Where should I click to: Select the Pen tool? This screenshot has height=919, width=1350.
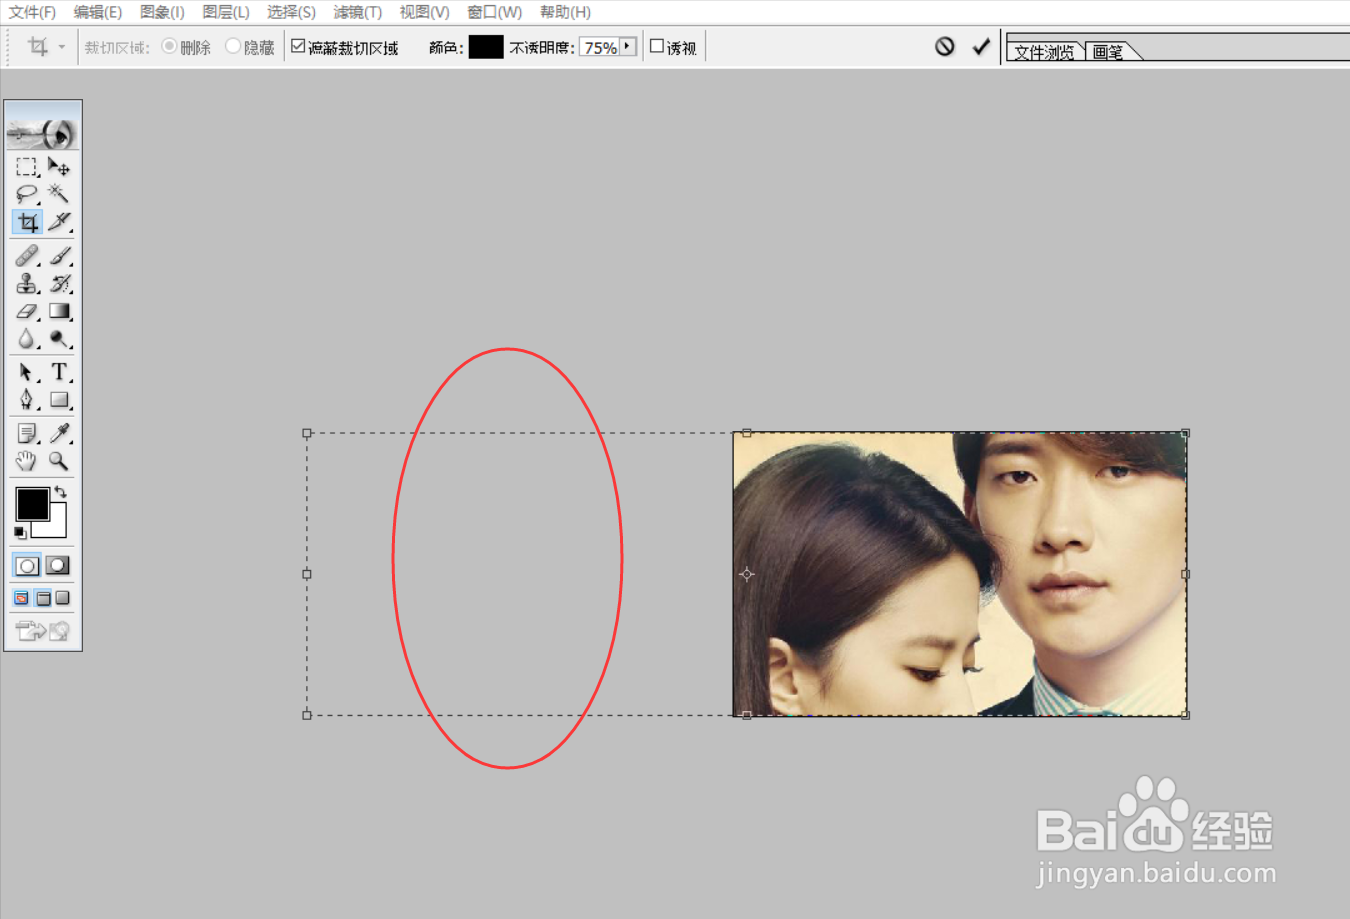tap(27, 400)
